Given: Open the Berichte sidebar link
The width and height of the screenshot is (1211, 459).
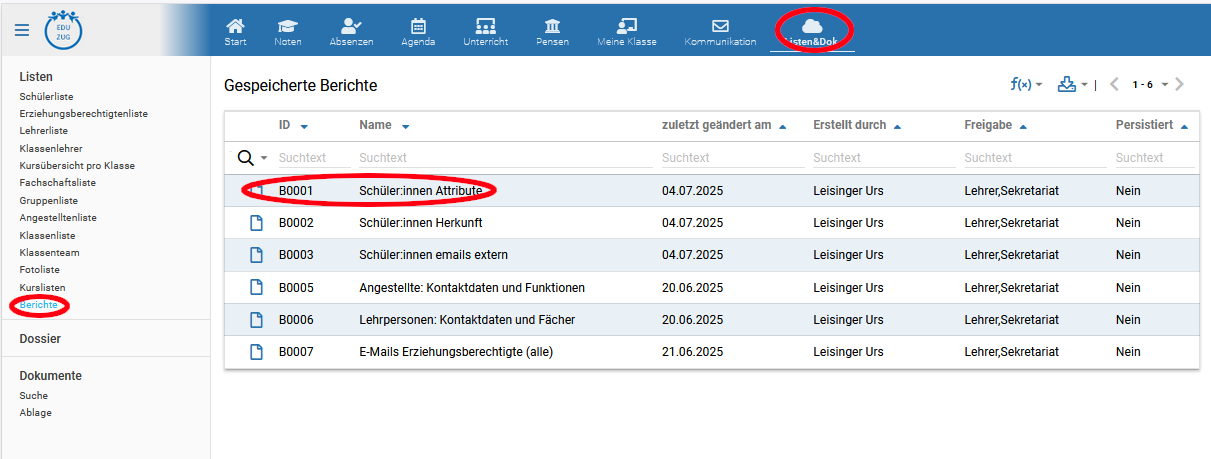Looking at the screenshot, I should [x=38, y=304].
